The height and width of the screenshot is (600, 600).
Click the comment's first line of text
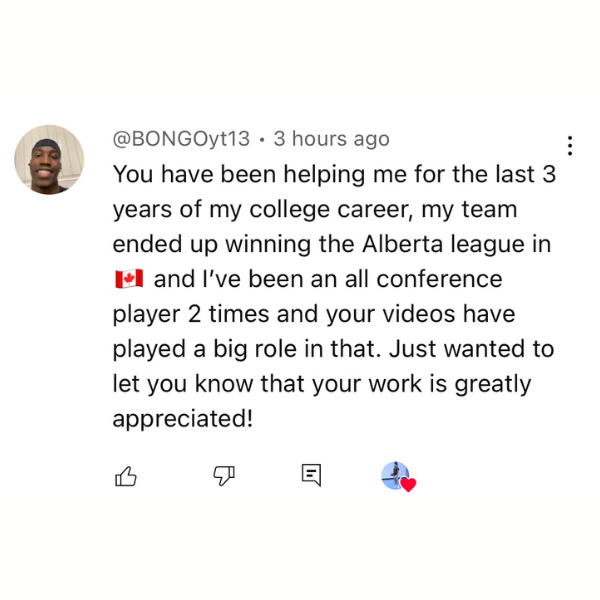(333, 173)
